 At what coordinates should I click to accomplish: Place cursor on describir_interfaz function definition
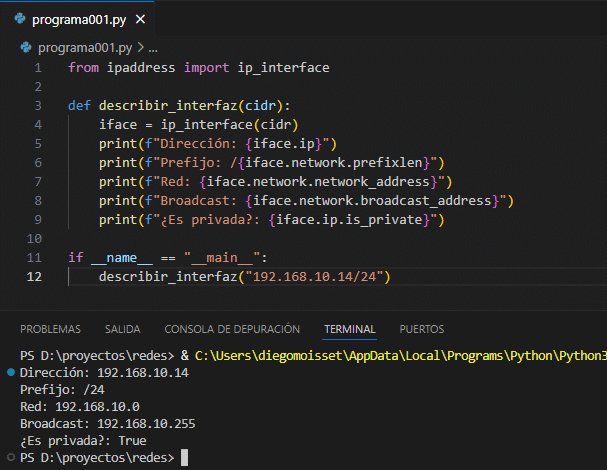pyautogui.click(x=165, y=105)
